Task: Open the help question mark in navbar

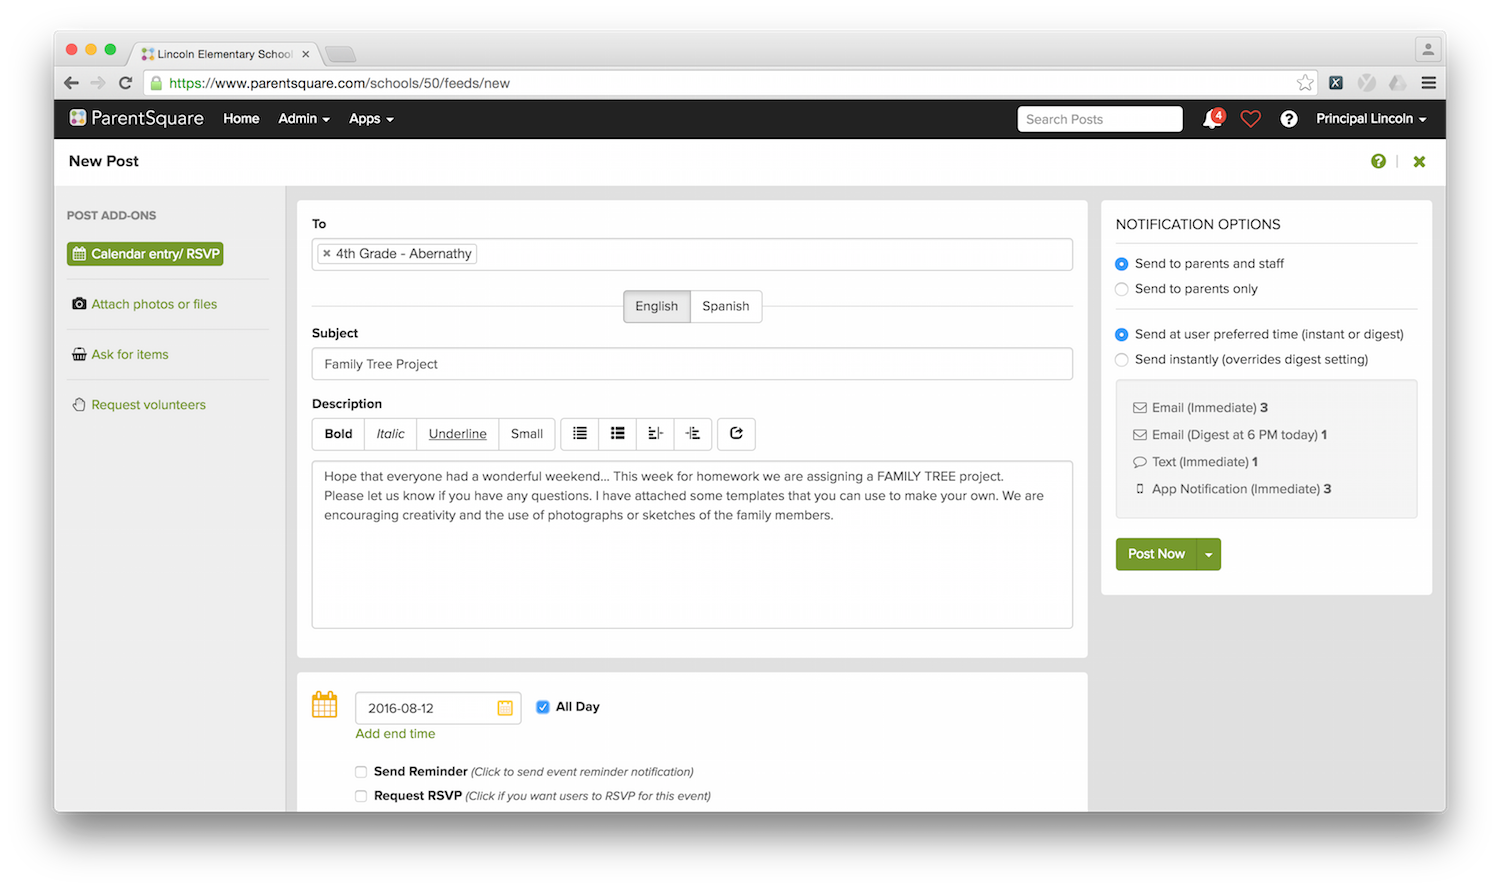Action: tap(1289, 119)
